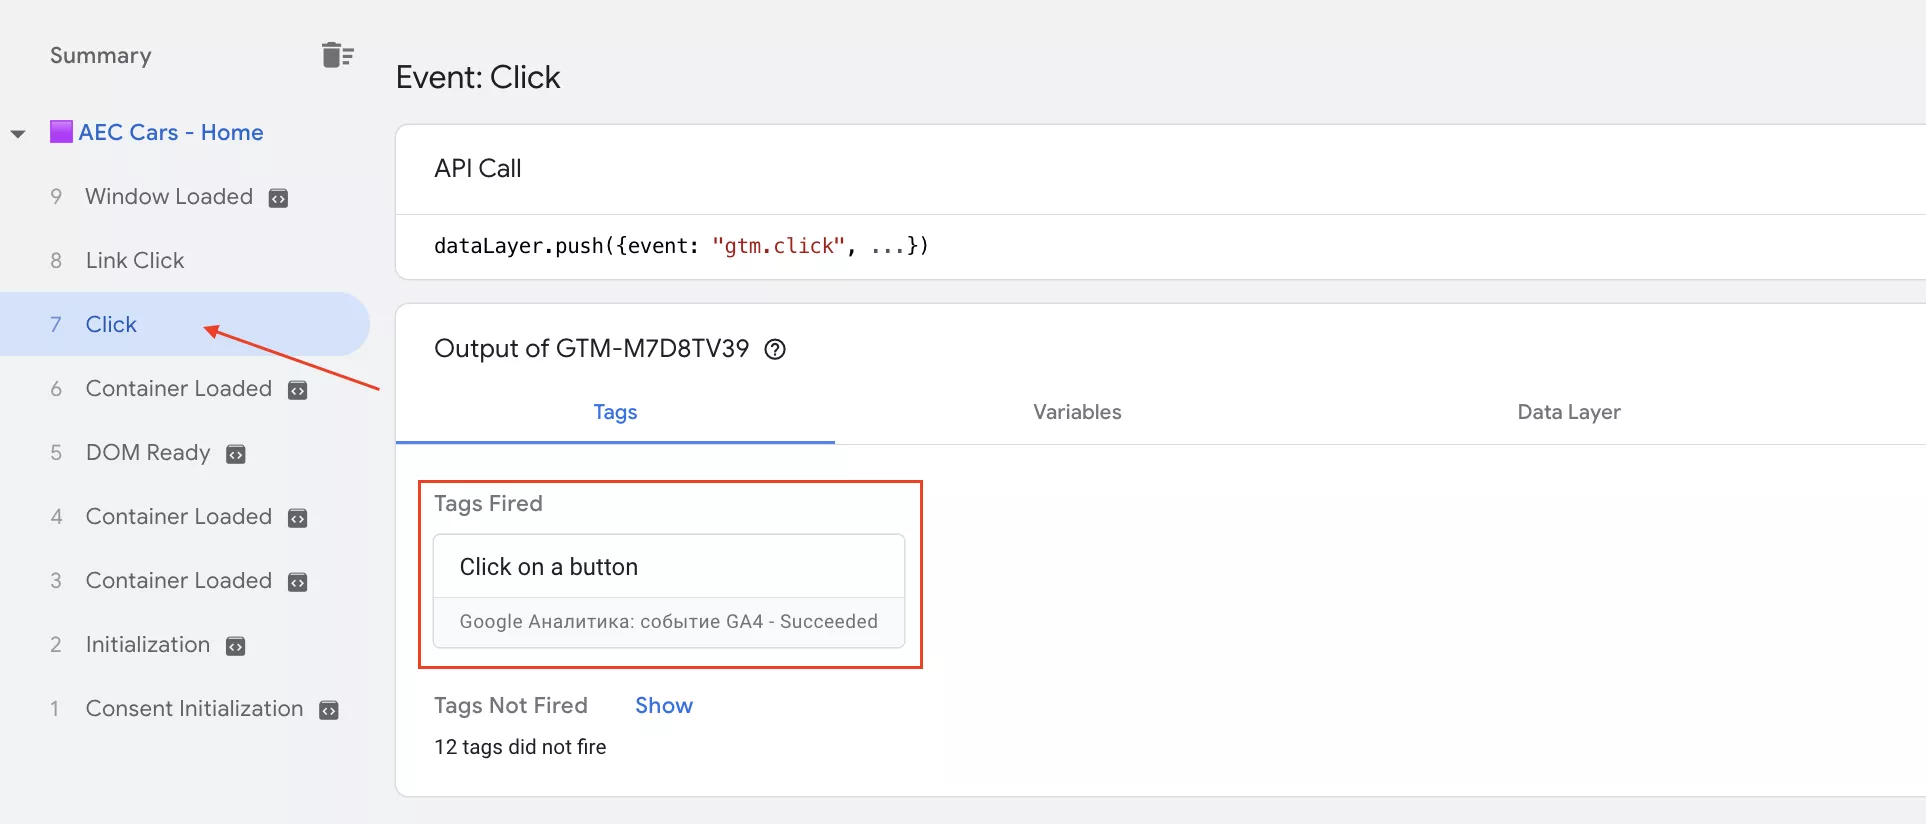
Task: Click the code icon beside Window Loaded
Action: pos(279,198)
